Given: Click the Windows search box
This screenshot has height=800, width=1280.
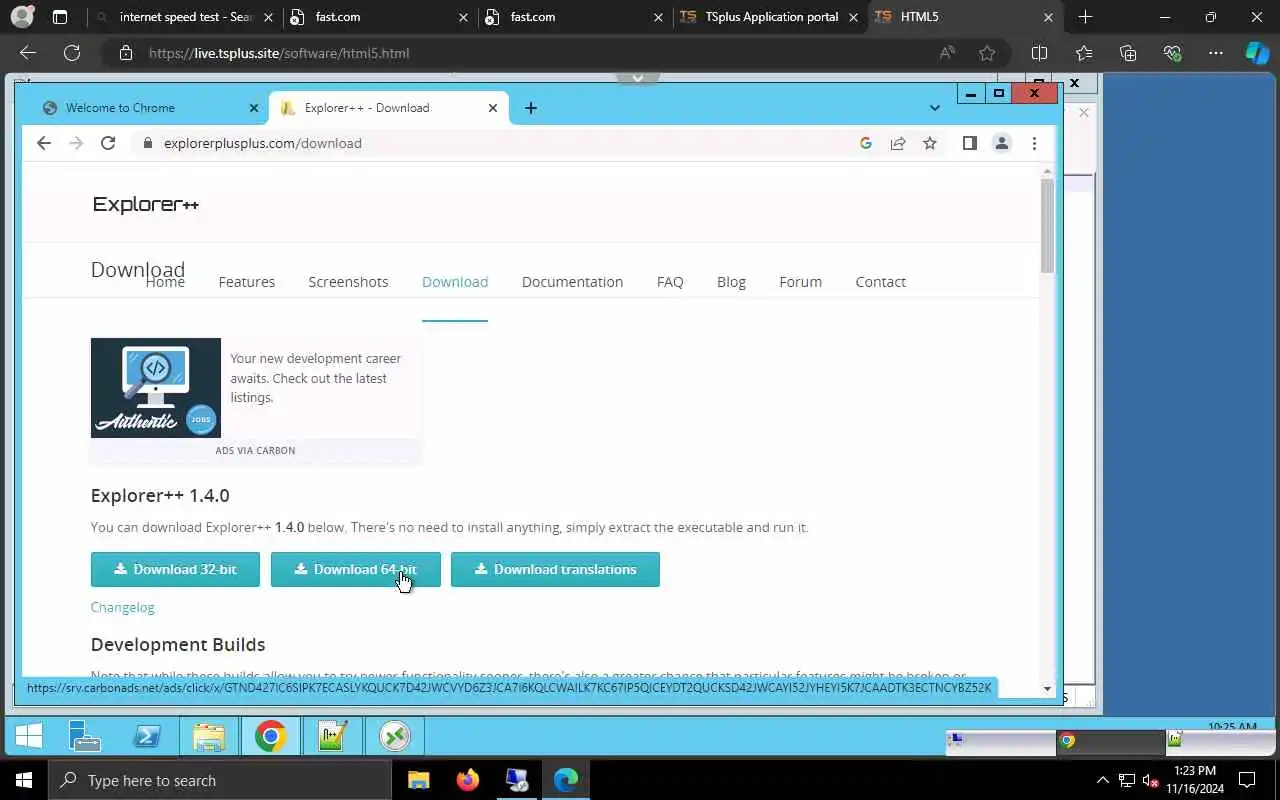Looking at the screenshot, I should click(220, 780).
